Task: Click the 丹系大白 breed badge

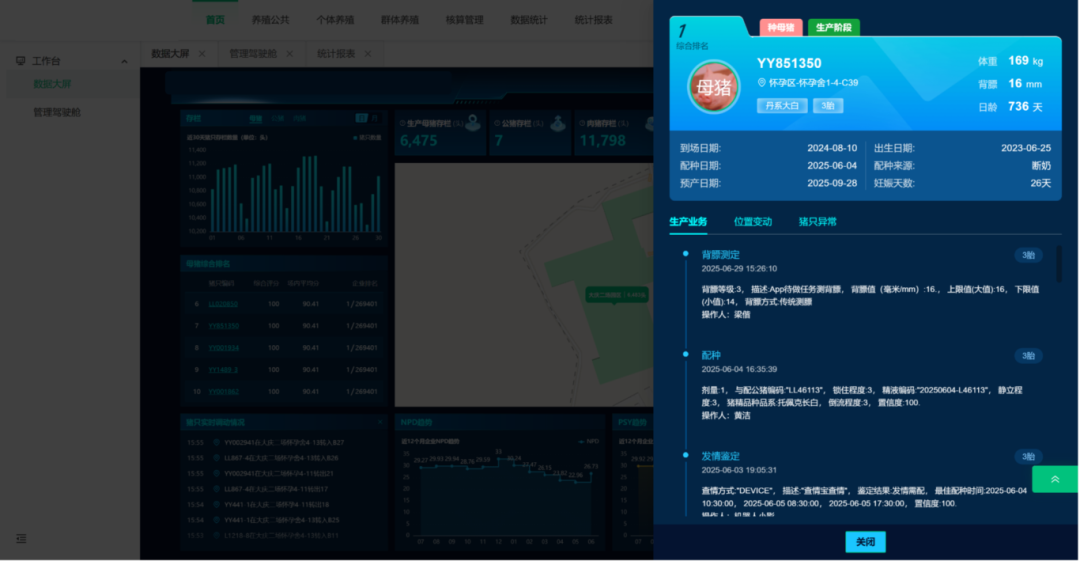Action: pos(782,105)
